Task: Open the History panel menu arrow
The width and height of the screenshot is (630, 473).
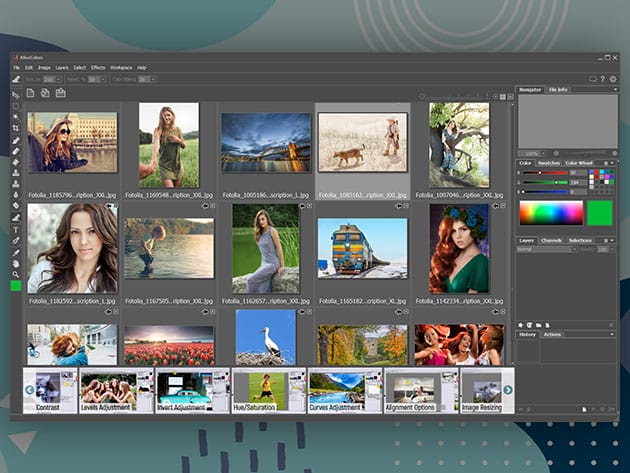Action: pos(614,334)
